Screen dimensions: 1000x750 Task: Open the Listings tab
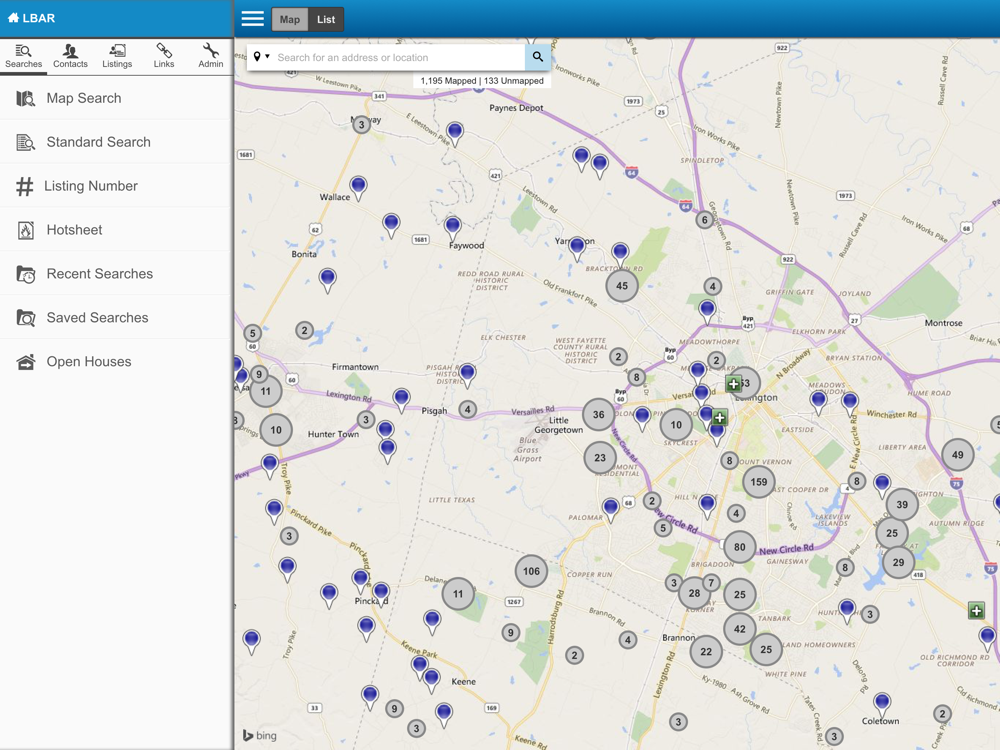117,56
